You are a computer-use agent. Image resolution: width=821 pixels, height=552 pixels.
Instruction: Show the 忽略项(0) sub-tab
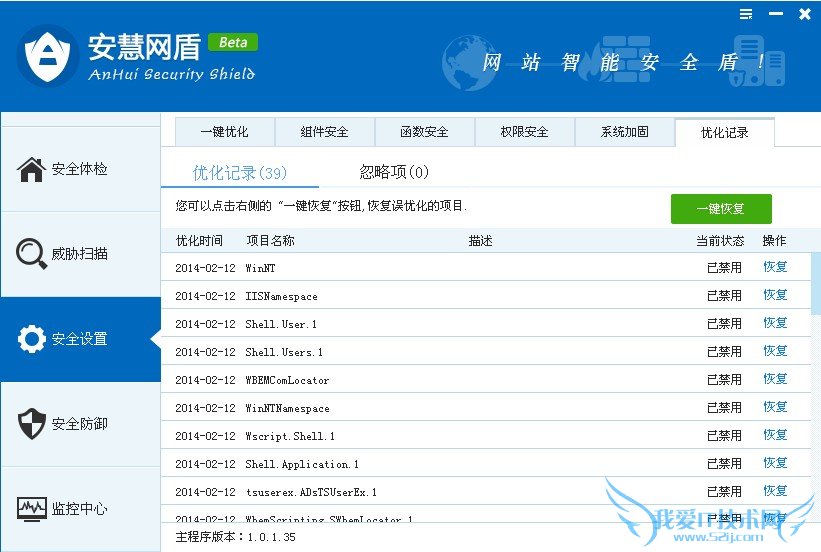(x=394, y=172)
